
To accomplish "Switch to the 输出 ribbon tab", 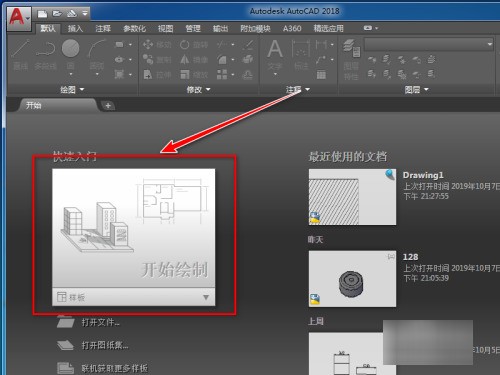I will 220,28.
